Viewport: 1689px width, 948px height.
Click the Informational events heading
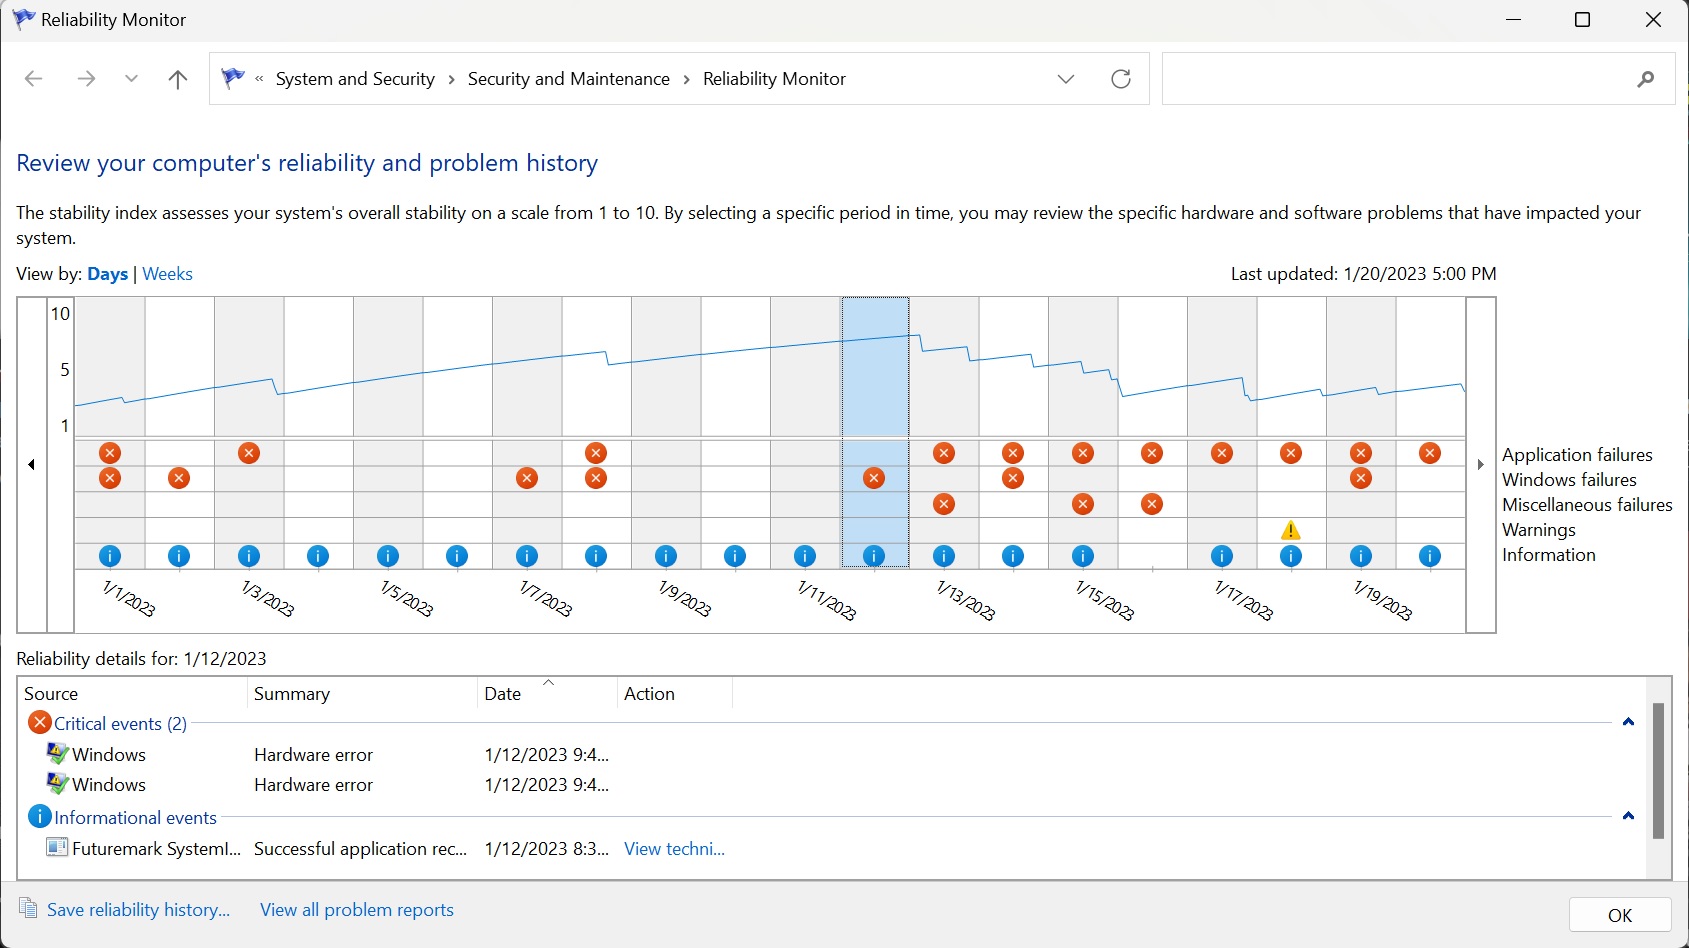pos(136,818)
